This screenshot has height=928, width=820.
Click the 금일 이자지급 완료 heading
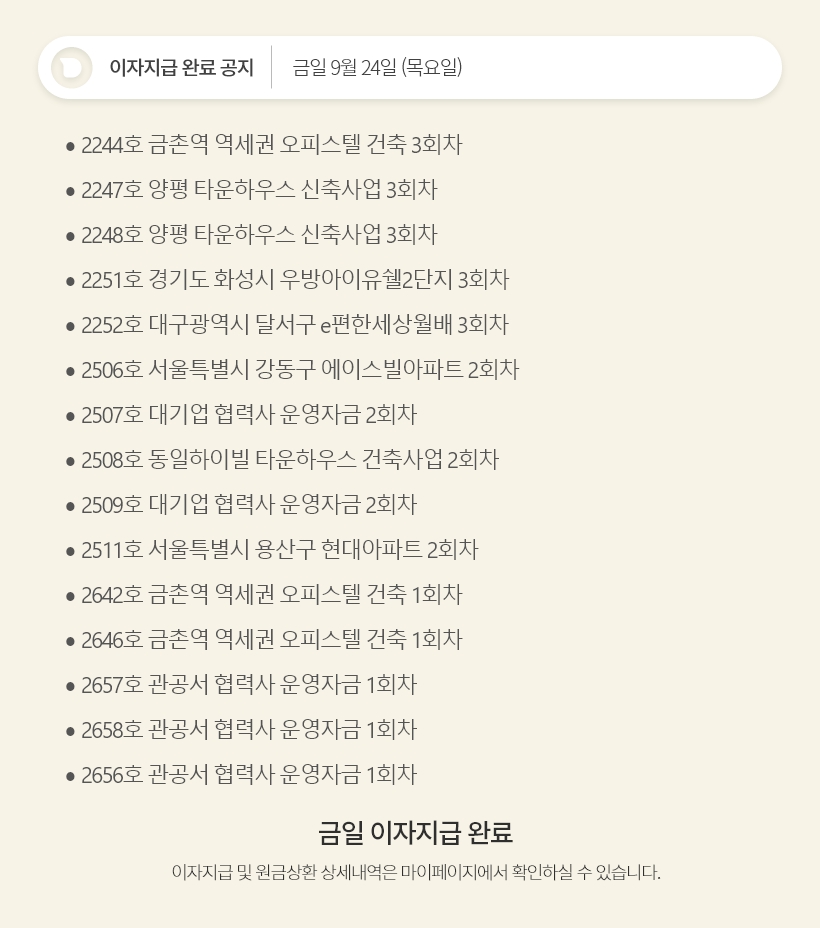pyautogui.click(x=415, y=832)
